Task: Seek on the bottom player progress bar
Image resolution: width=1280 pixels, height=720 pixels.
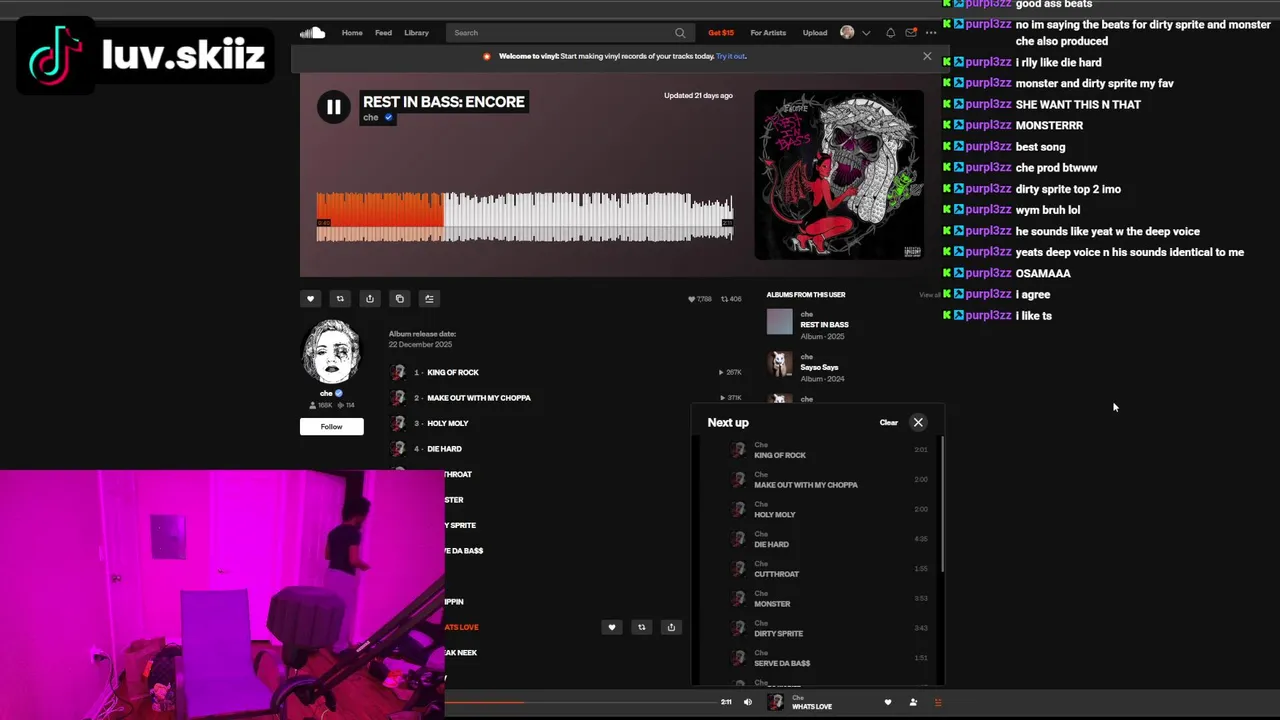Action: pyautogui.click(x=580, y=702)
